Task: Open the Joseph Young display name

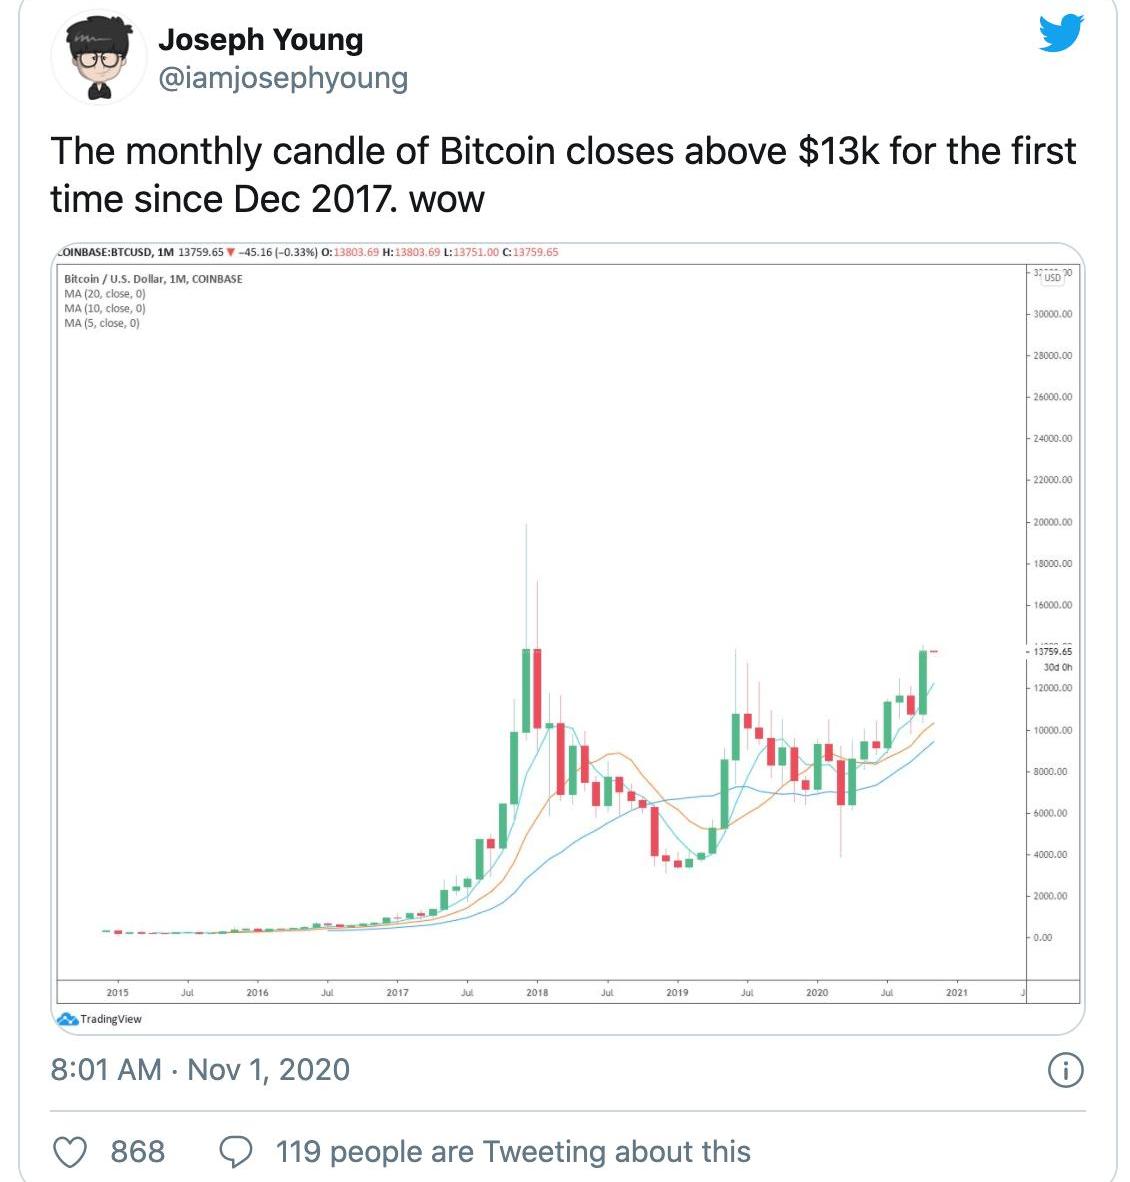Action: click(260, 40)
